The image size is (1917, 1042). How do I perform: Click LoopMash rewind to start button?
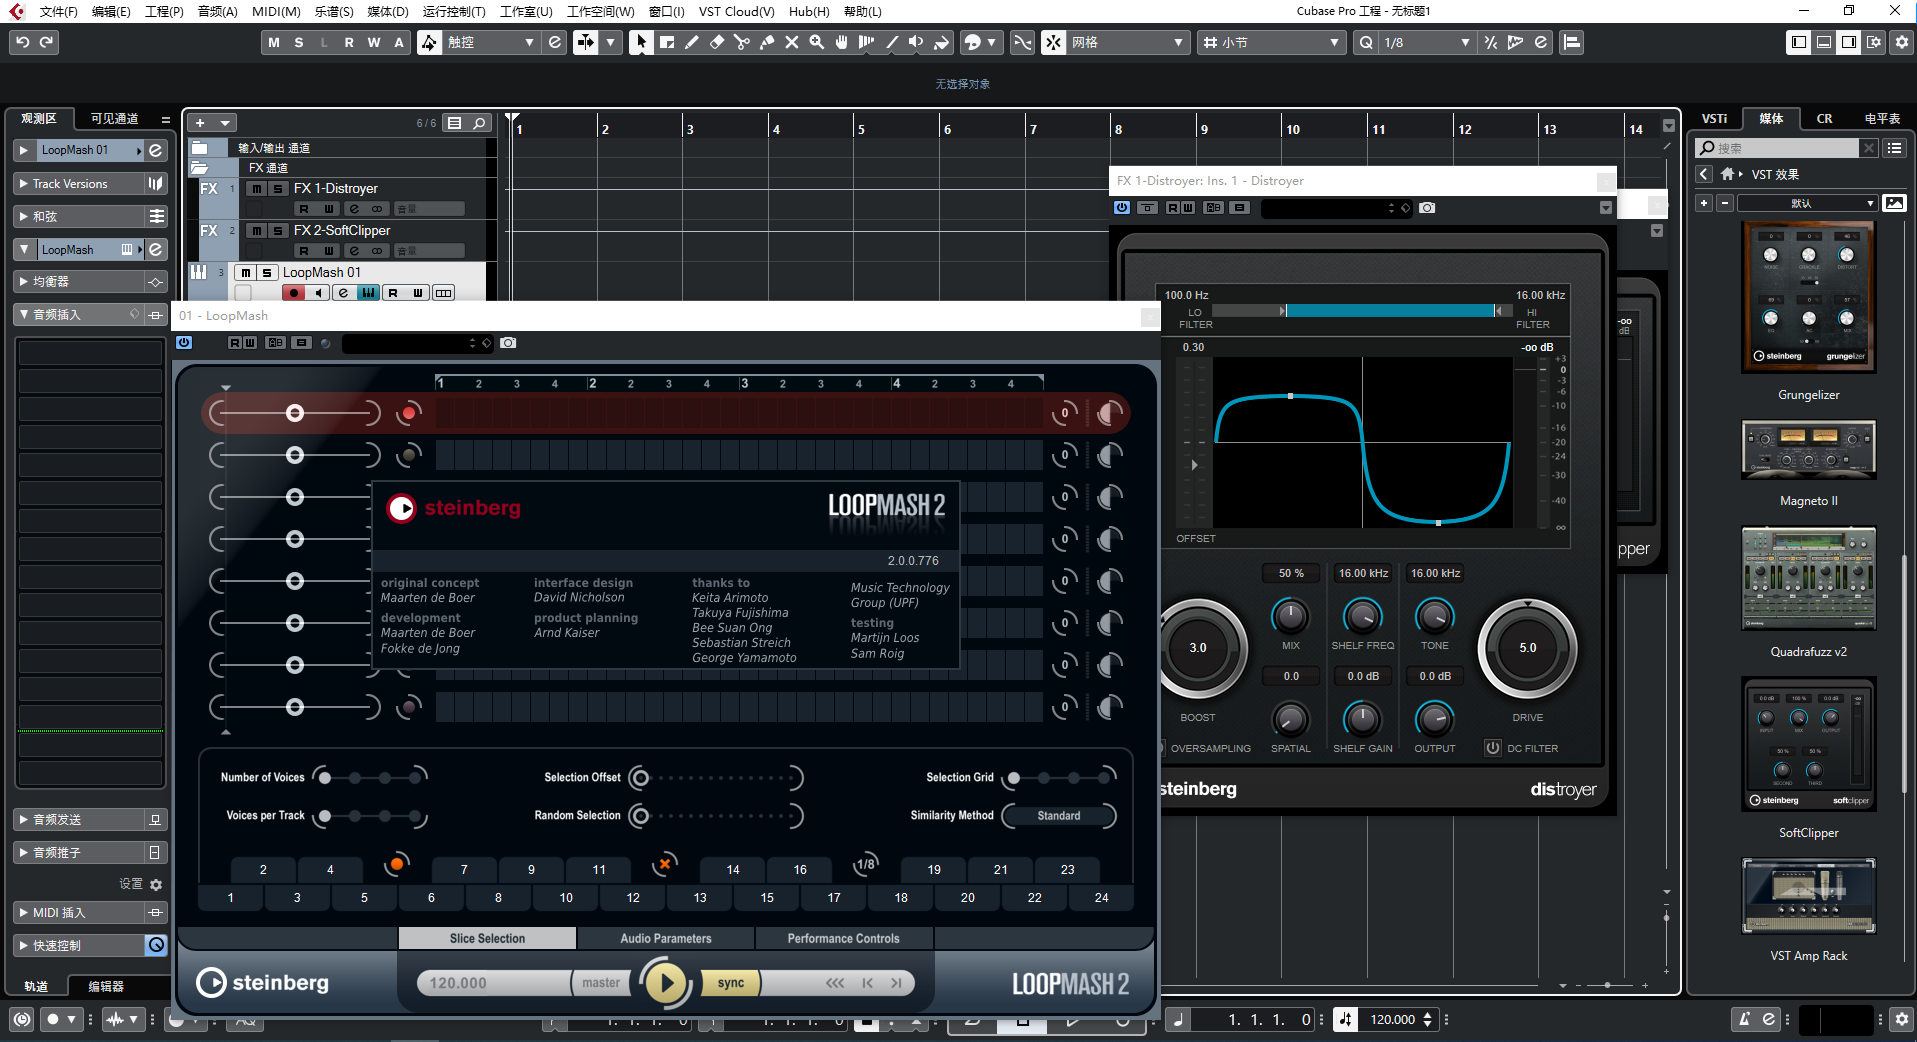[x=867, y=983]
